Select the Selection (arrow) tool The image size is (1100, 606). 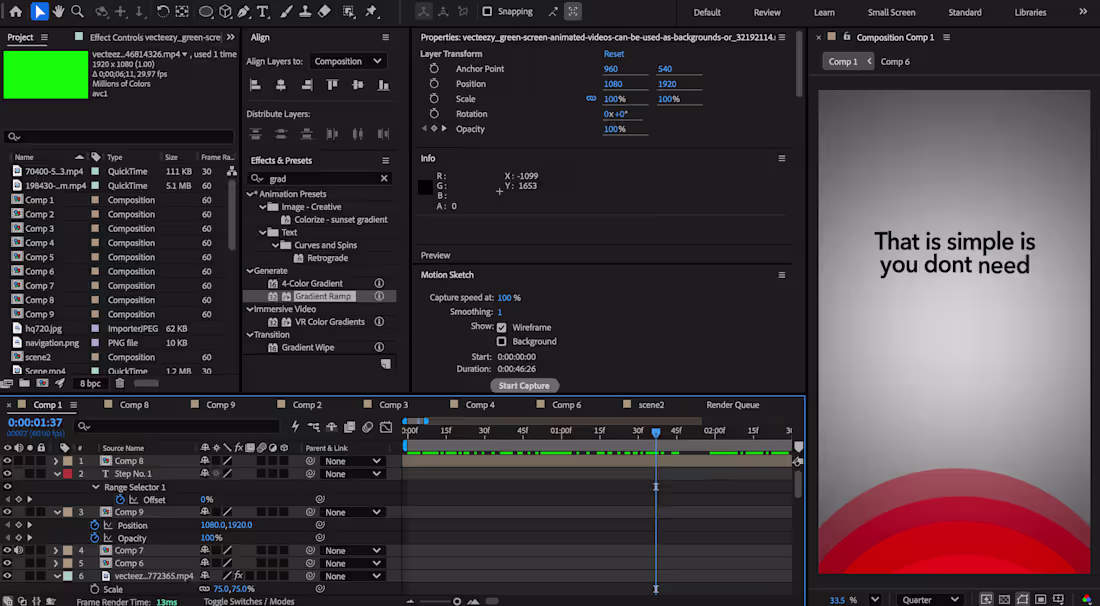39,11
